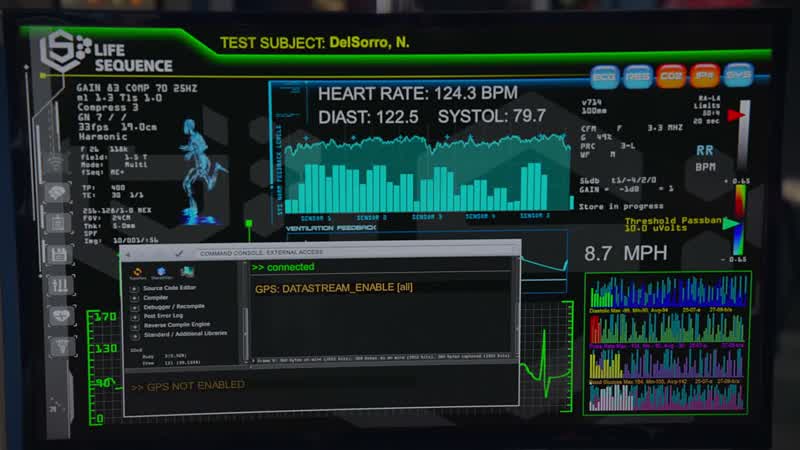The image size is (800, 450).
Task: Open the equalizer sliders sidebar icon
Action: point(60,286)
